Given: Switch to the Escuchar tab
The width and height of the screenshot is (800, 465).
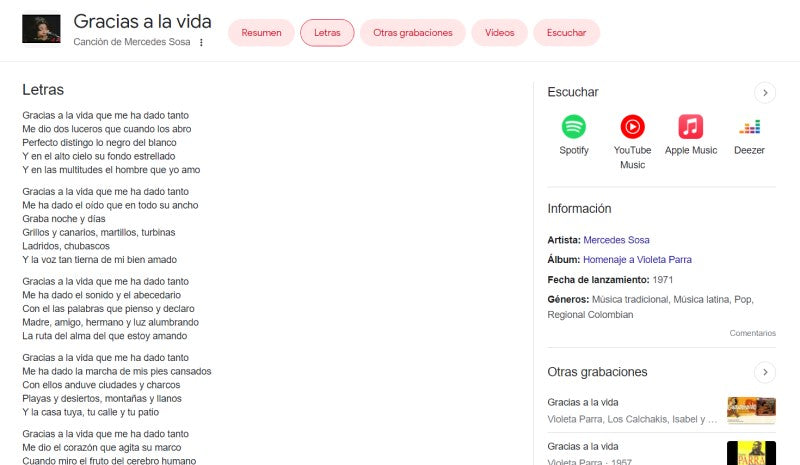Looking at the screenshot, I should [566, 33].
